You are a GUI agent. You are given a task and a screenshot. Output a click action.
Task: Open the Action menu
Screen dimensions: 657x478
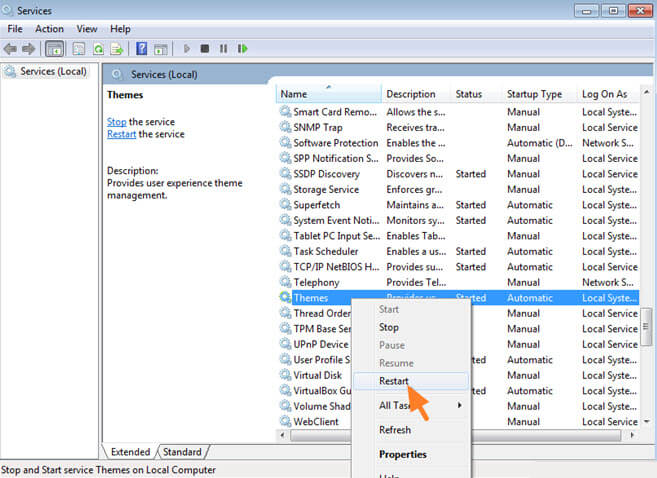(x=49, y=29)
